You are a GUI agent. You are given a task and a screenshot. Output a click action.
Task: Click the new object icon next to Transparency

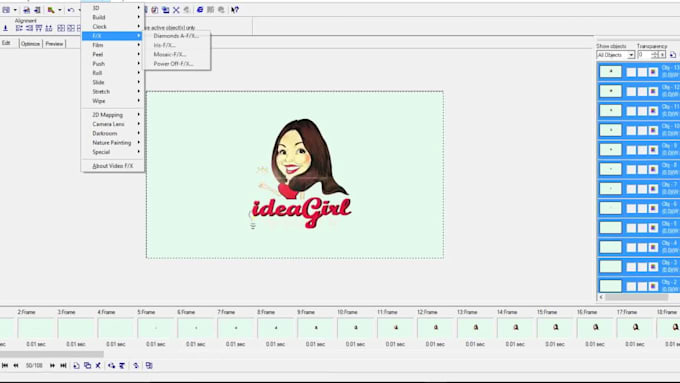[673, 55]
